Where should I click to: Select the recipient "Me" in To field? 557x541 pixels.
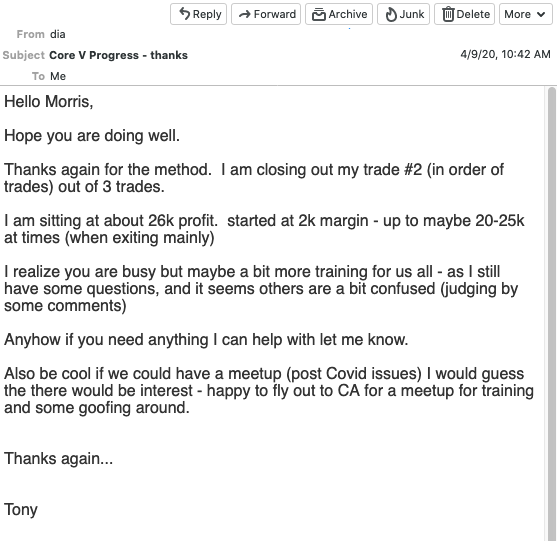click(58, 76)
